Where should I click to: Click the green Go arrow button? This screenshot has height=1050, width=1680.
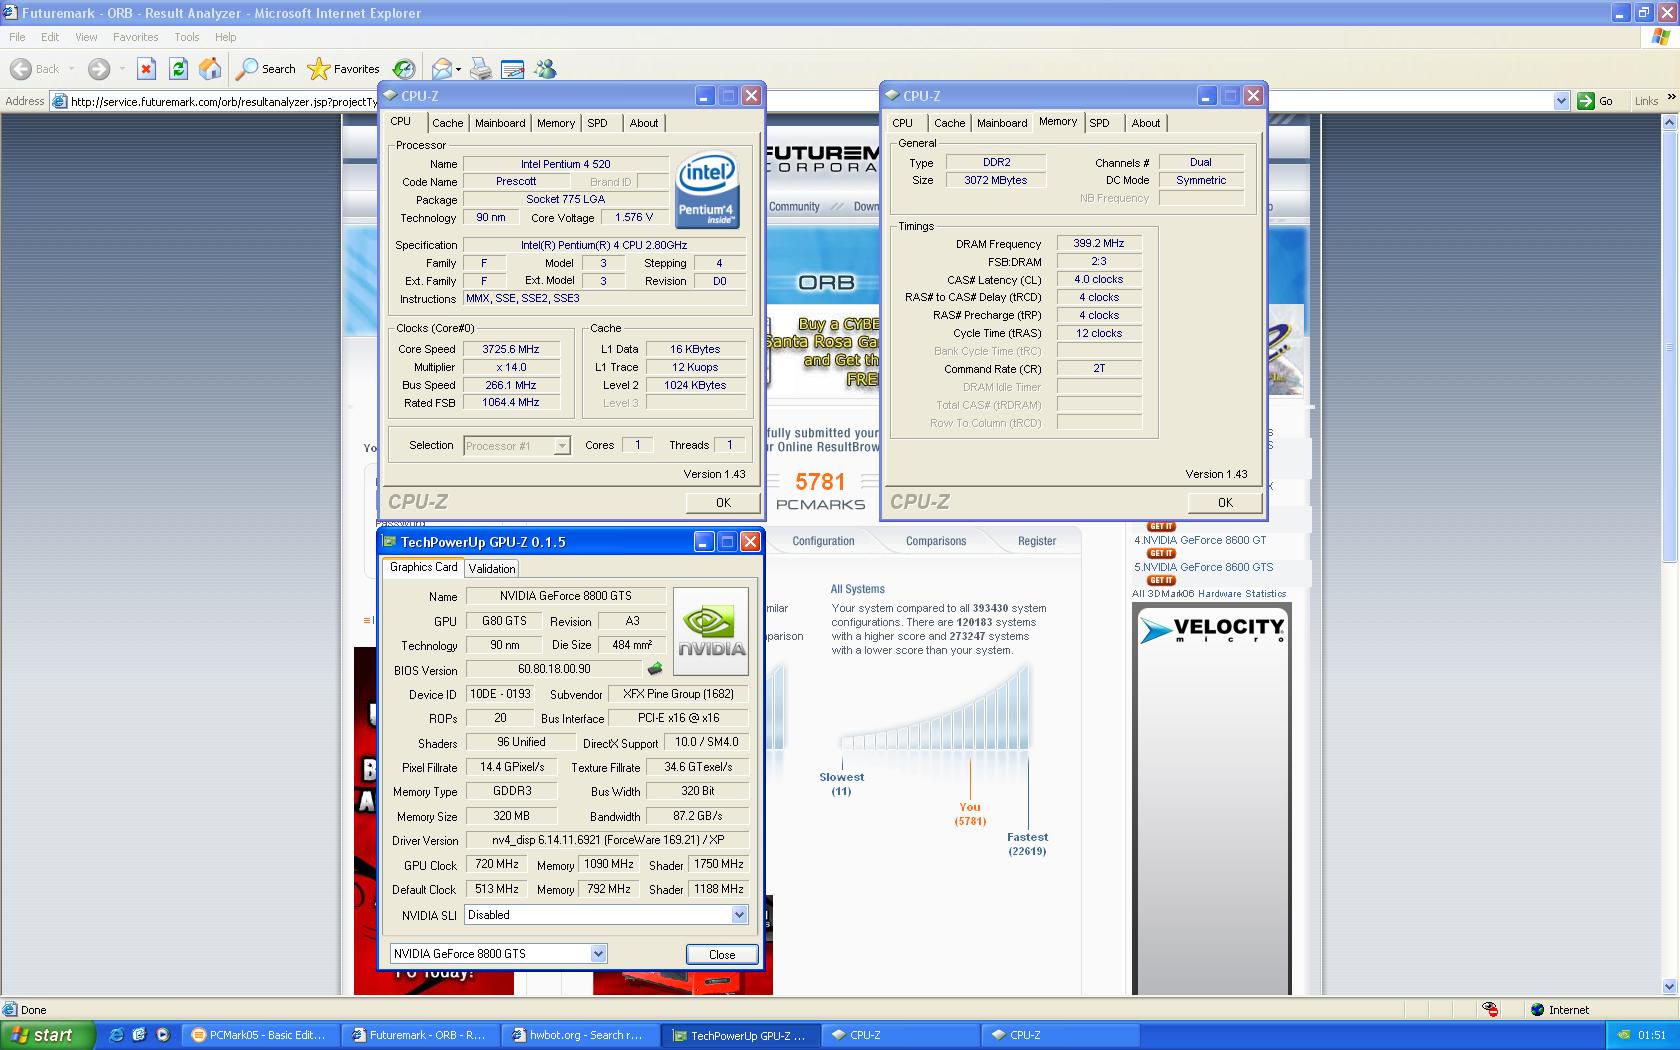[1585, 101]
